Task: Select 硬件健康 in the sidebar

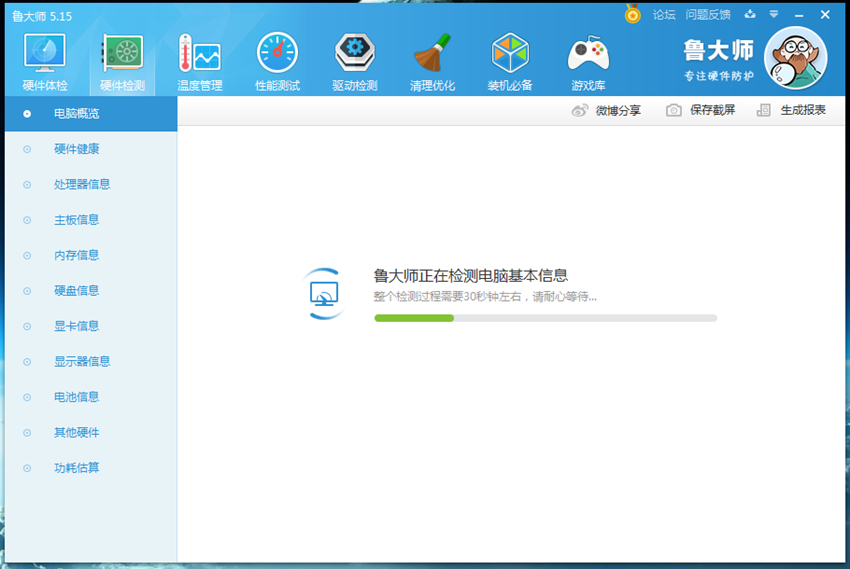Action: point(91,149)
